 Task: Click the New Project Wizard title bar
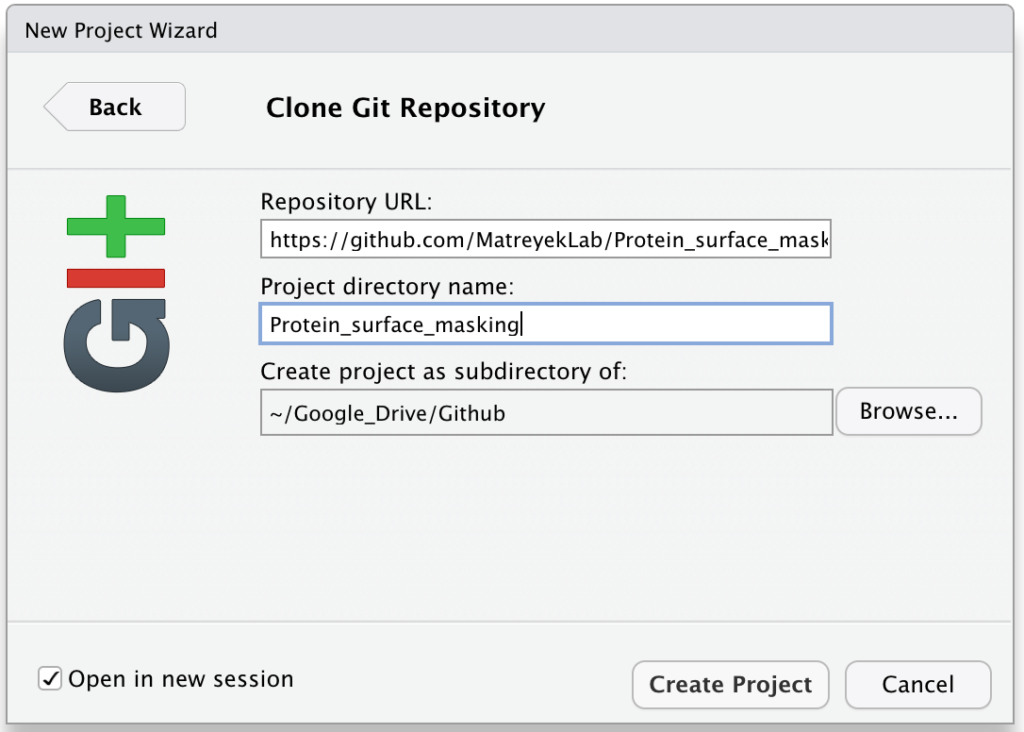pos(509,30)
